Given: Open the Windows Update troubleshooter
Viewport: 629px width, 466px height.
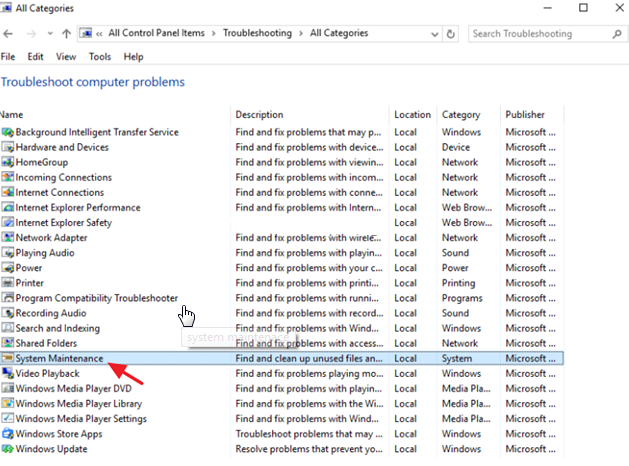Looking at the screenshot, I should click(x=51, y=449).
